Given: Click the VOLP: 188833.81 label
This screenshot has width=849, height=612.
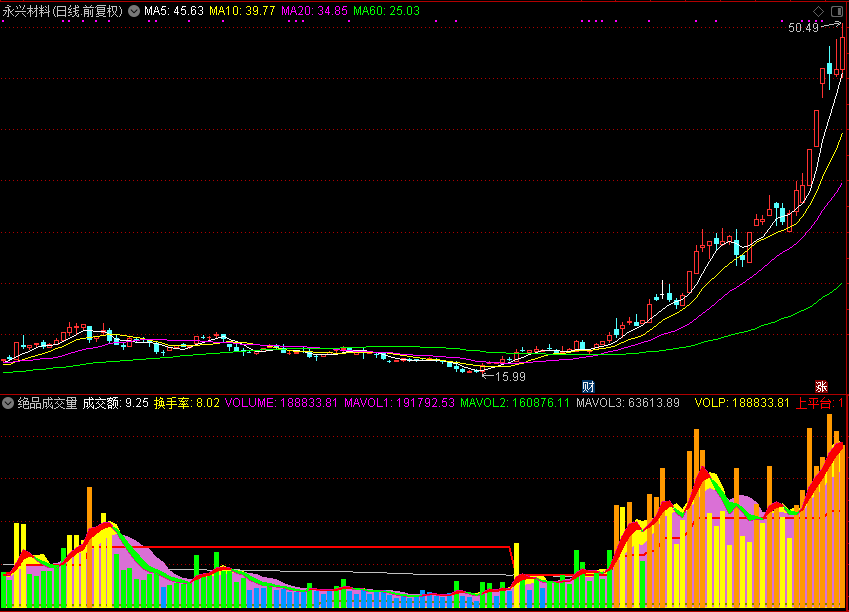Looking at the screenshot, I should pos(742,403).
